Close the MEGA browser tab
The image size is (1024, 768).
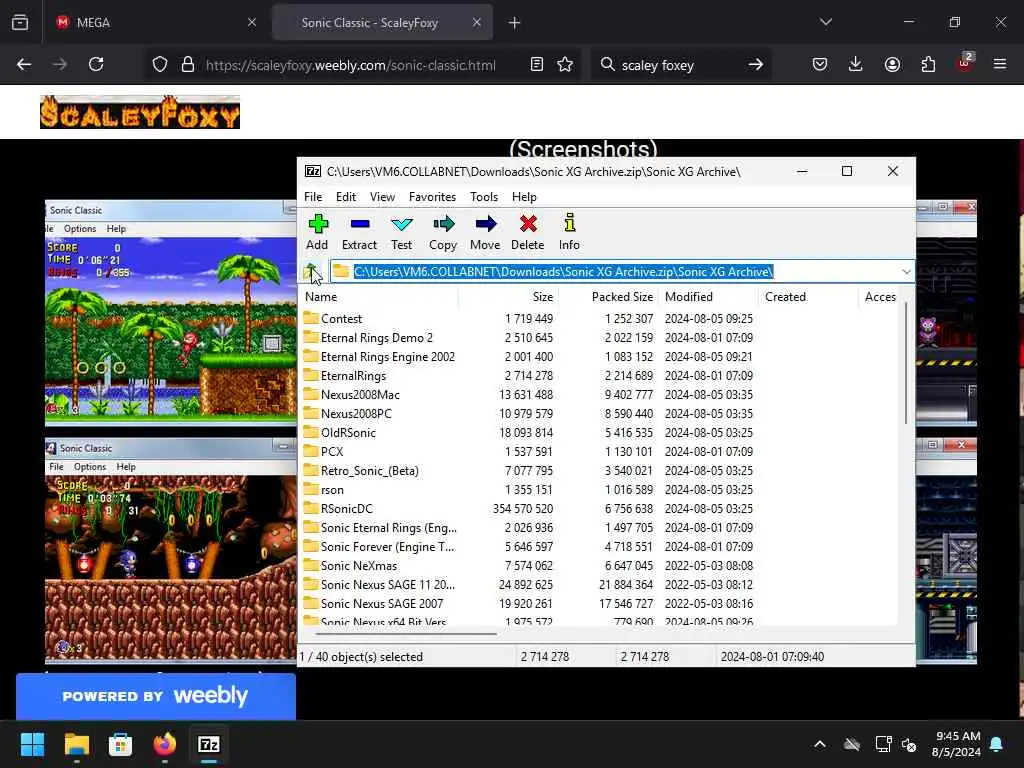coord(252,22)
